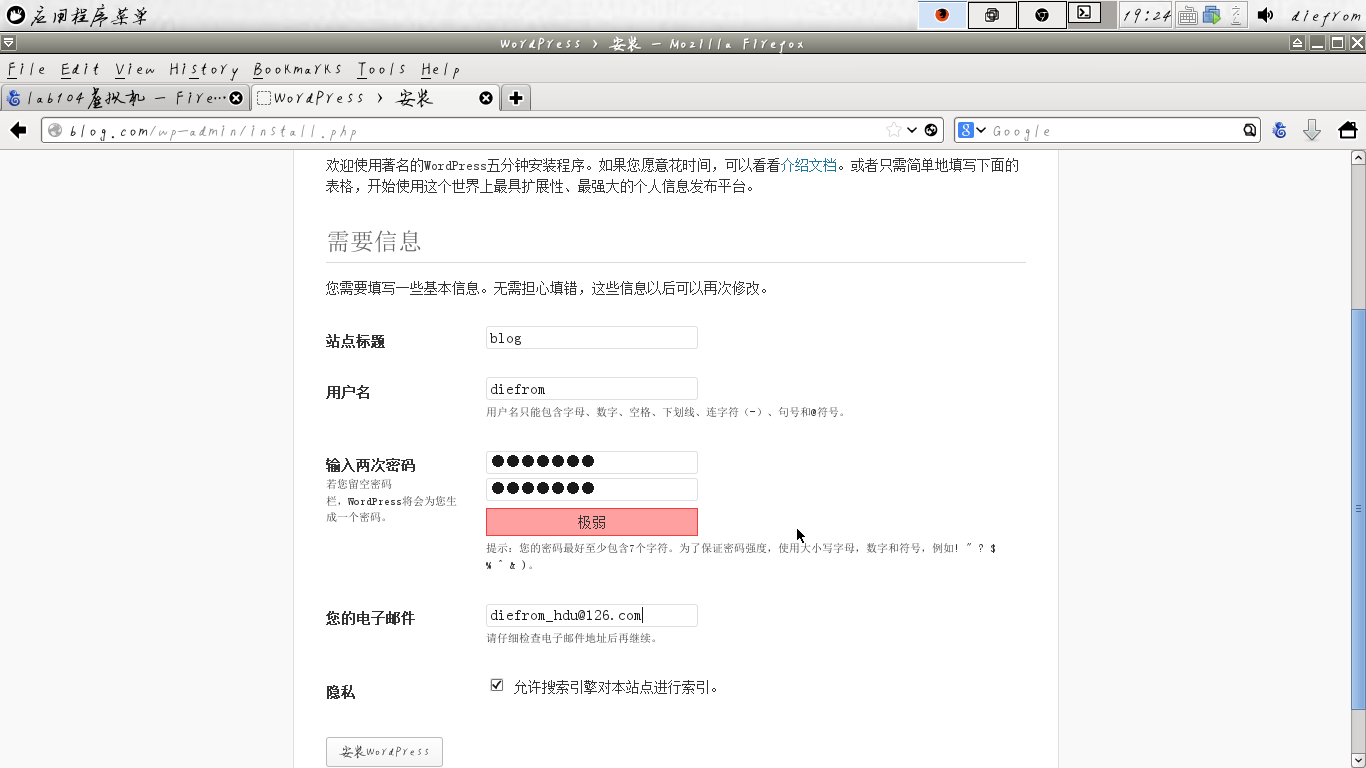
Task: Close the WordPress install tab
Action: point(486,98)
